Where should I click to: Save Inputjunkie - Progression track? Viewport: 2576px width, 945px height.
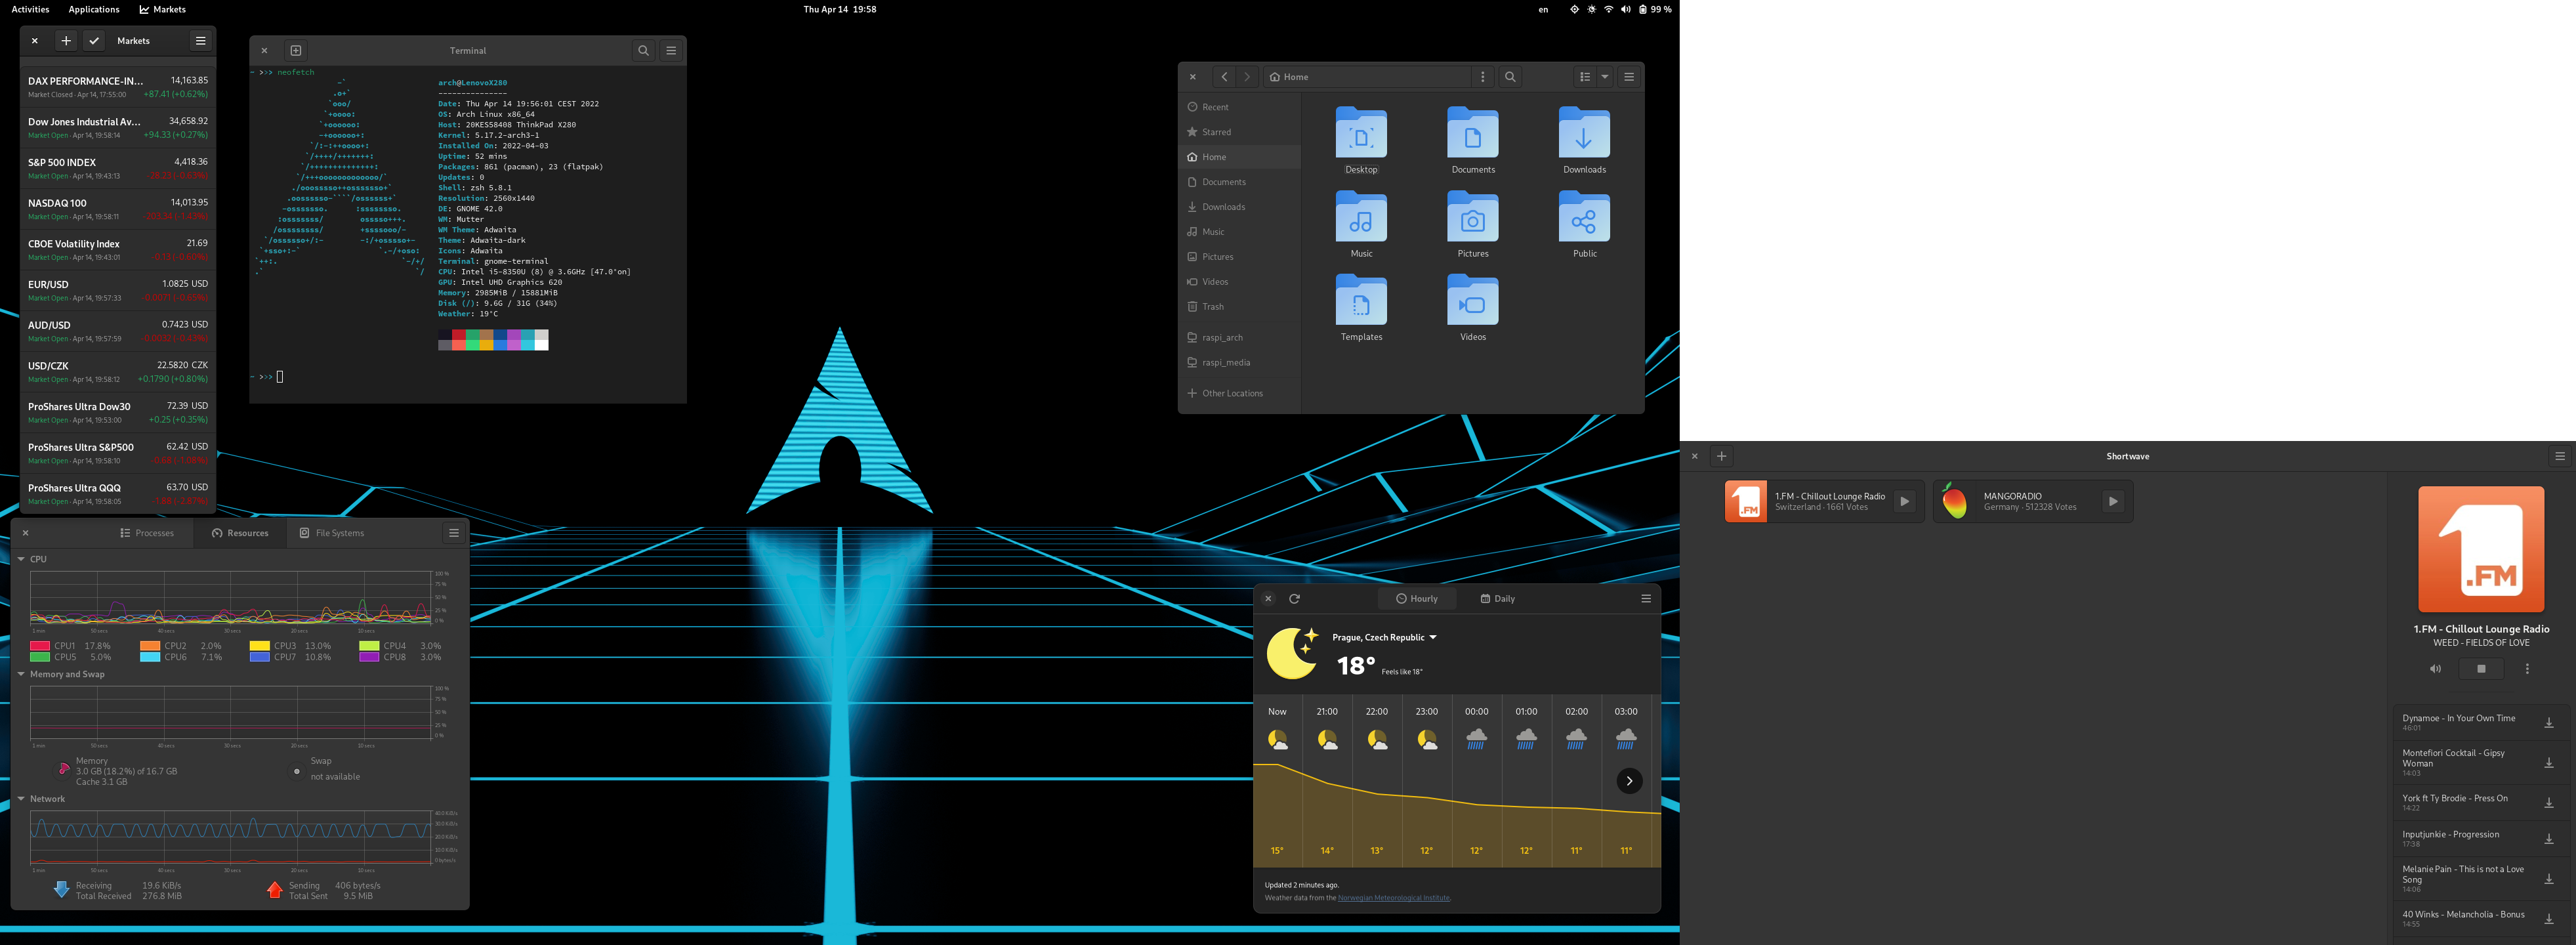click(2549, 838)
